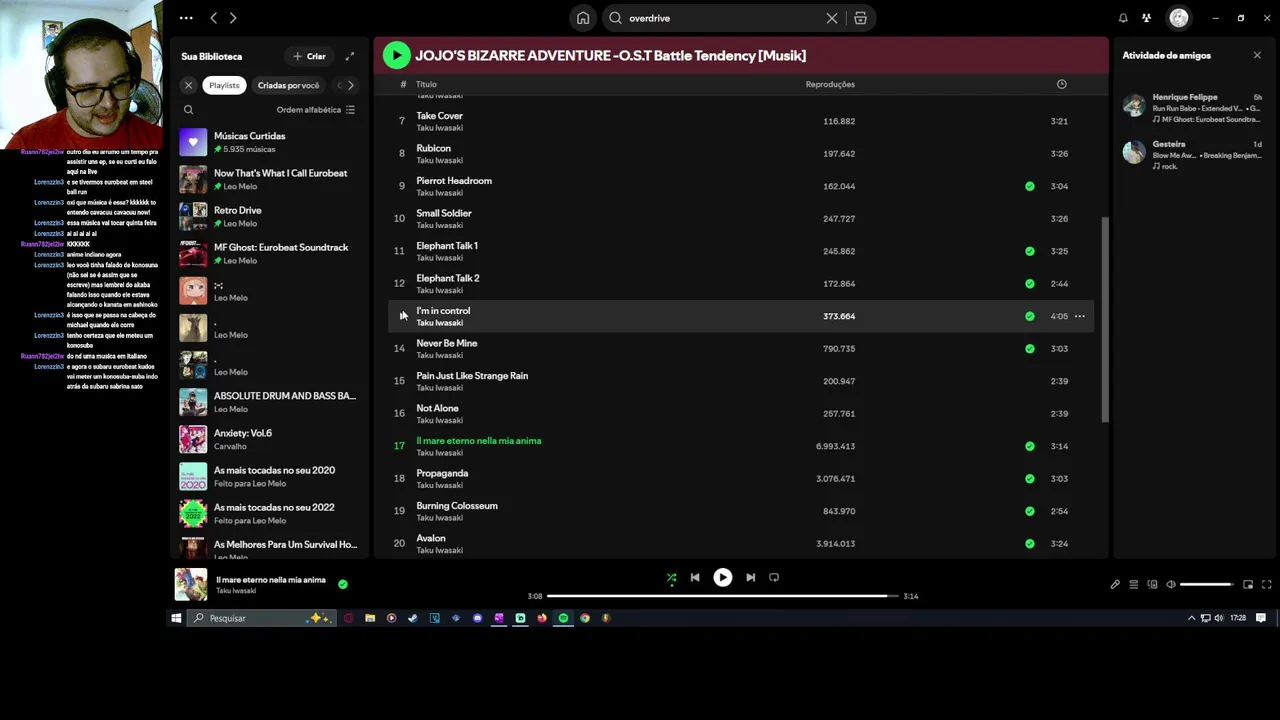Clear the library filter with the X
The height and width of the screenshot is (720, 1280).
coord(188,85)
